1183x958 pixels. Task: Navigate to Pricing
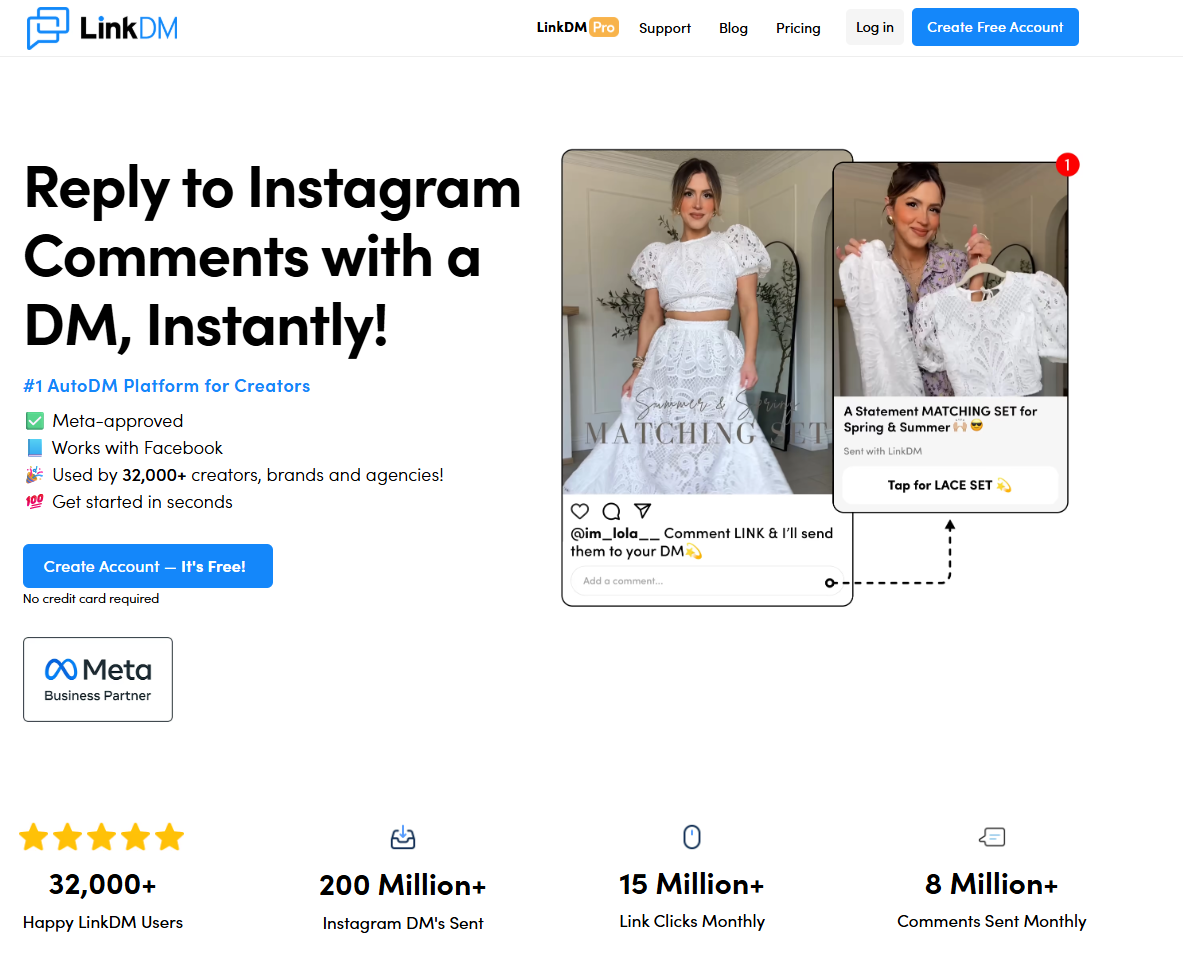pyautogui.click(x=798, y=28)
